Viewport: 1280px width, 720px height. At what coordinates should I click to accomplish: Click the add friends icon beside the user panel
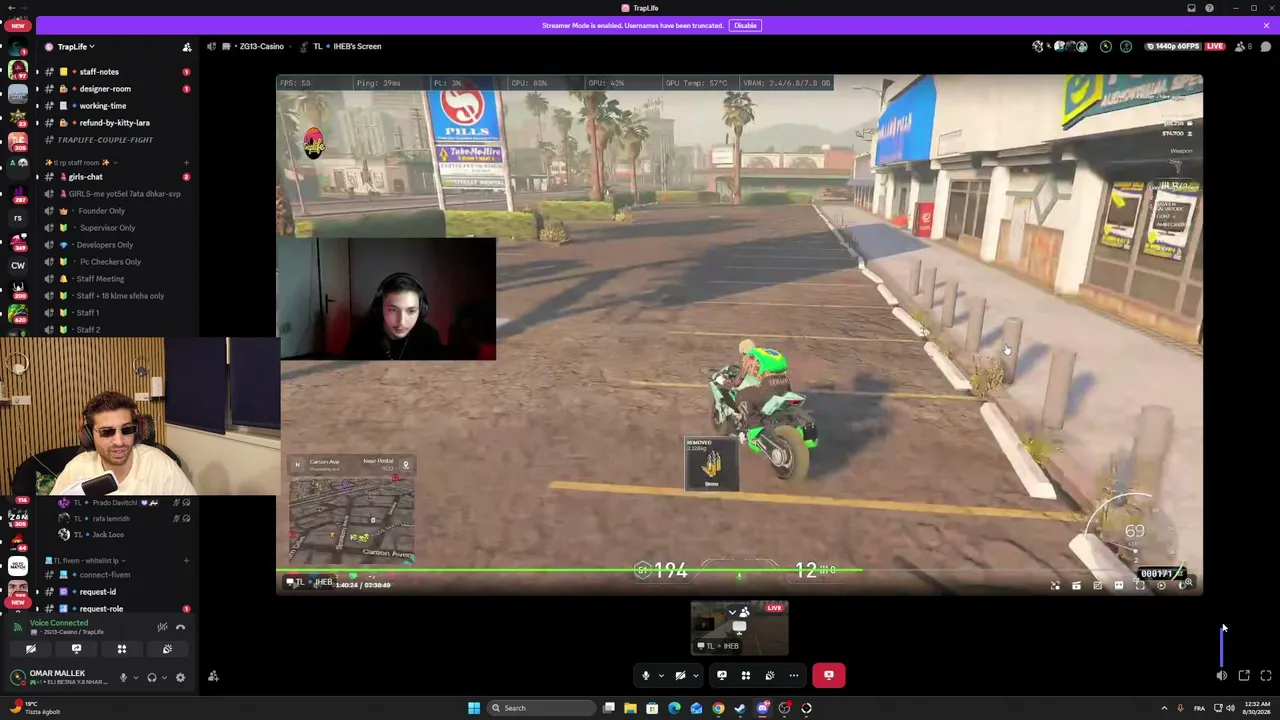click(x=213, y=677)
